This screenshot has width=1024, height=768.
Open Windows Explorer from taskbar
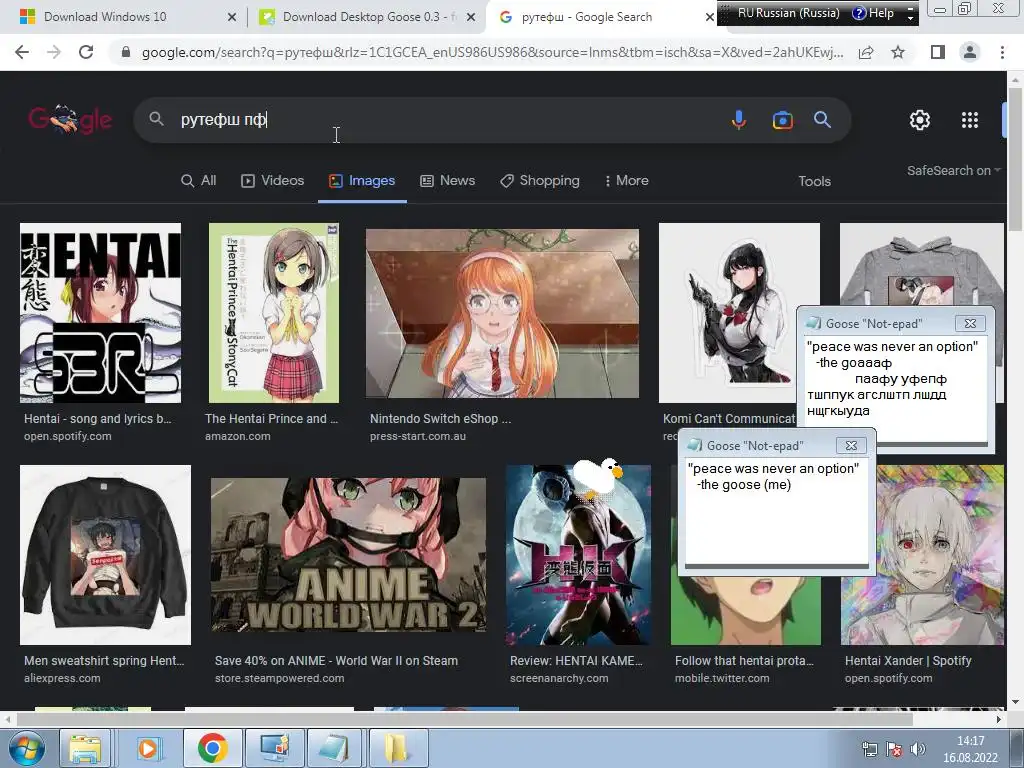(x=84, y=748)
